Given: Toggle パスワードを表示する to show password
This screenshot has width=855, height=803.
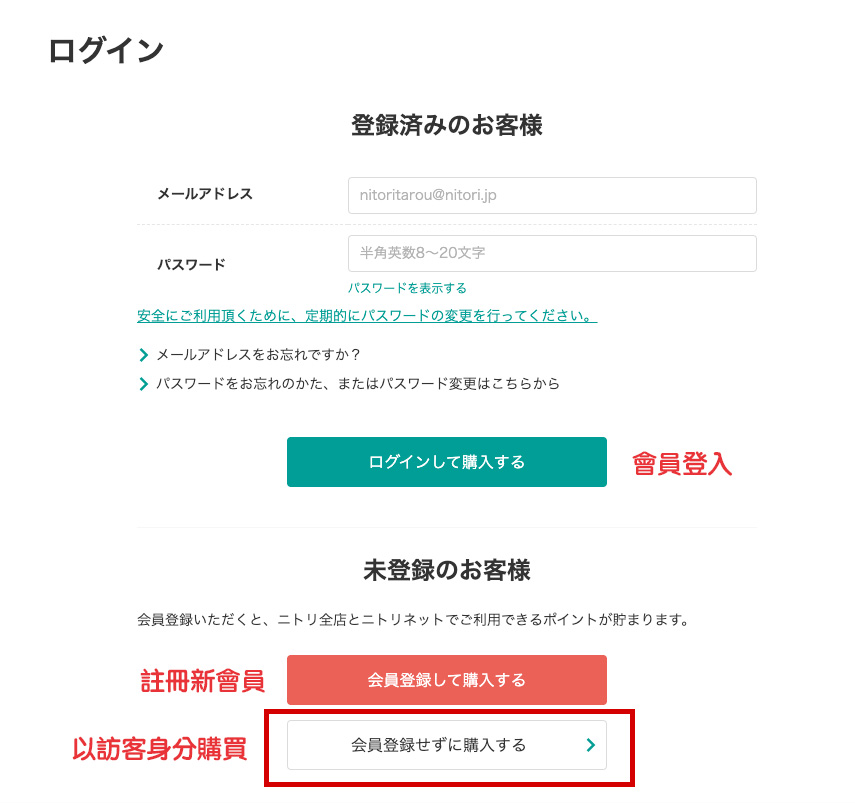Looking at the screenshot, I should [x=407, y=288].
